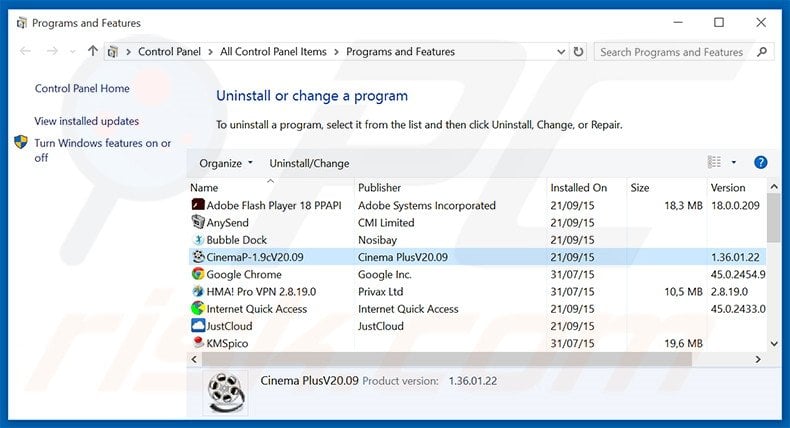Open Turn Windows features on or off
This screenshot has height=428, width=790.
pos(102,150)
